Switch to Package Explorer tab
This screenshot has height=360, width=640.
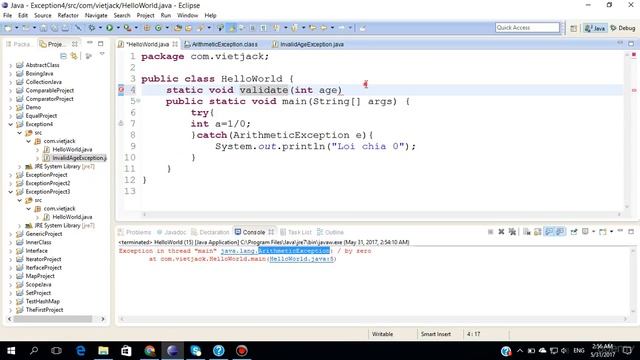(x=19, y=44)
